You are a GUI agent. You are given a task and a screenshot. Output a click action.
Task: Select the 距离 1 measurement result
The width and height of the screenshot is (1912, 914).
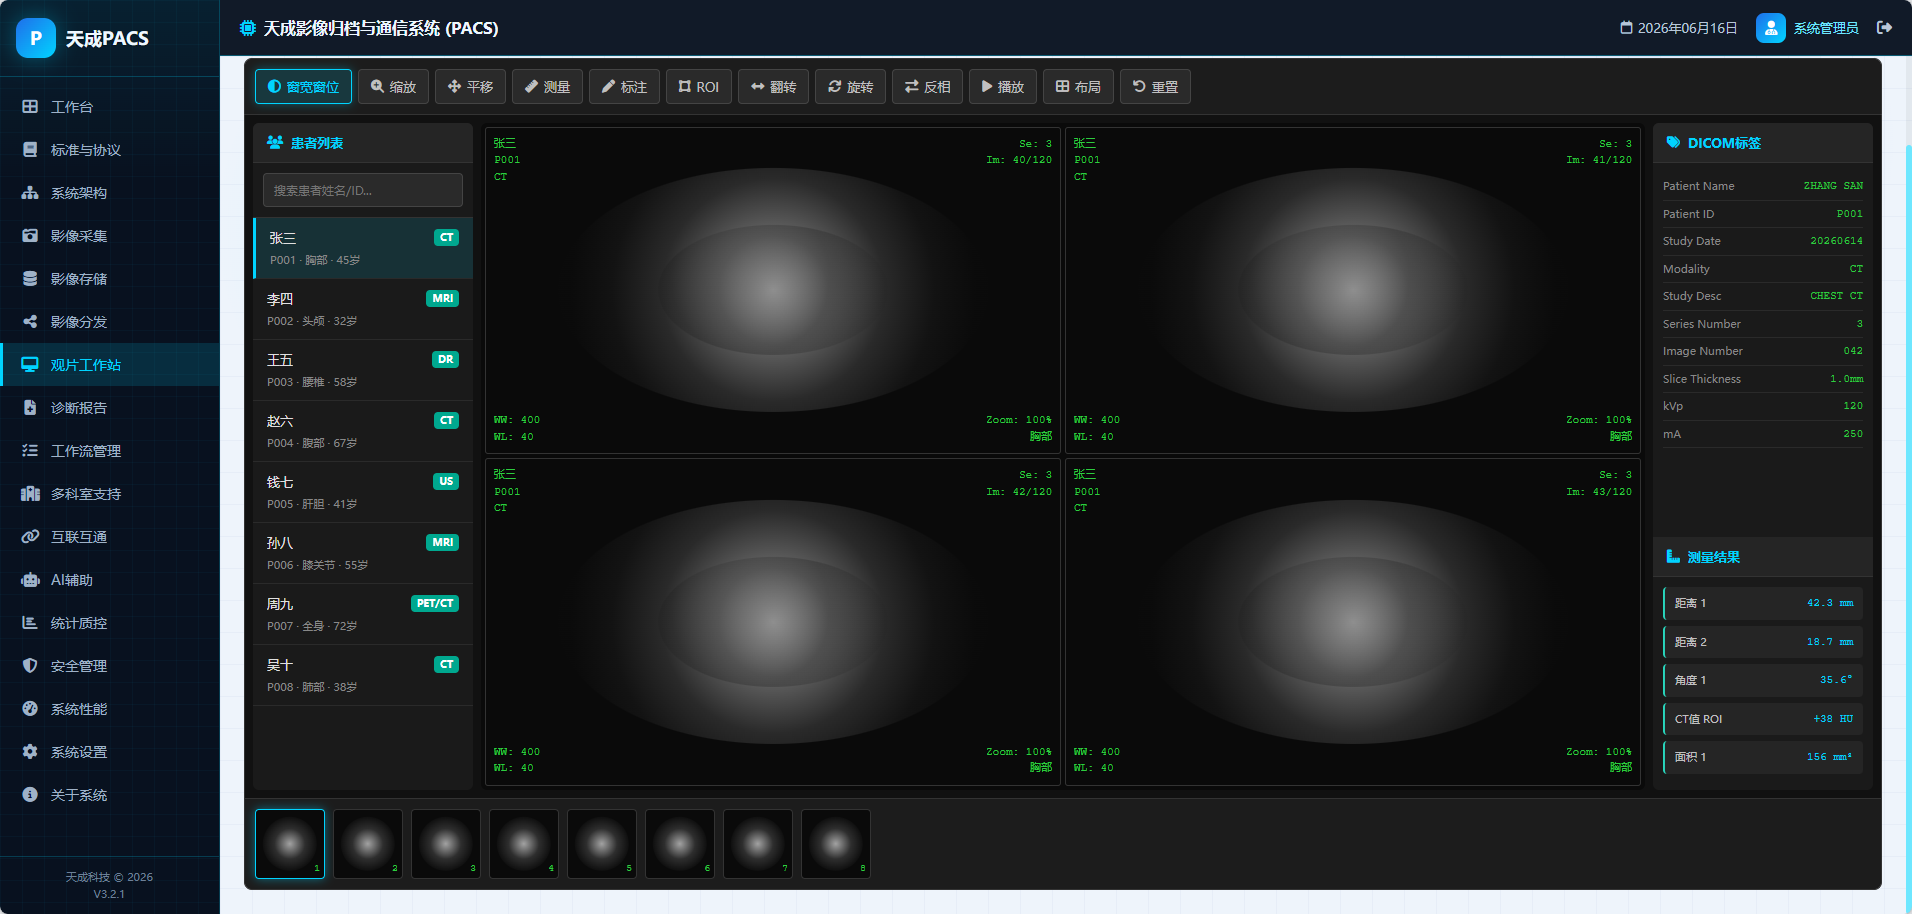[x=1762, y=603]
